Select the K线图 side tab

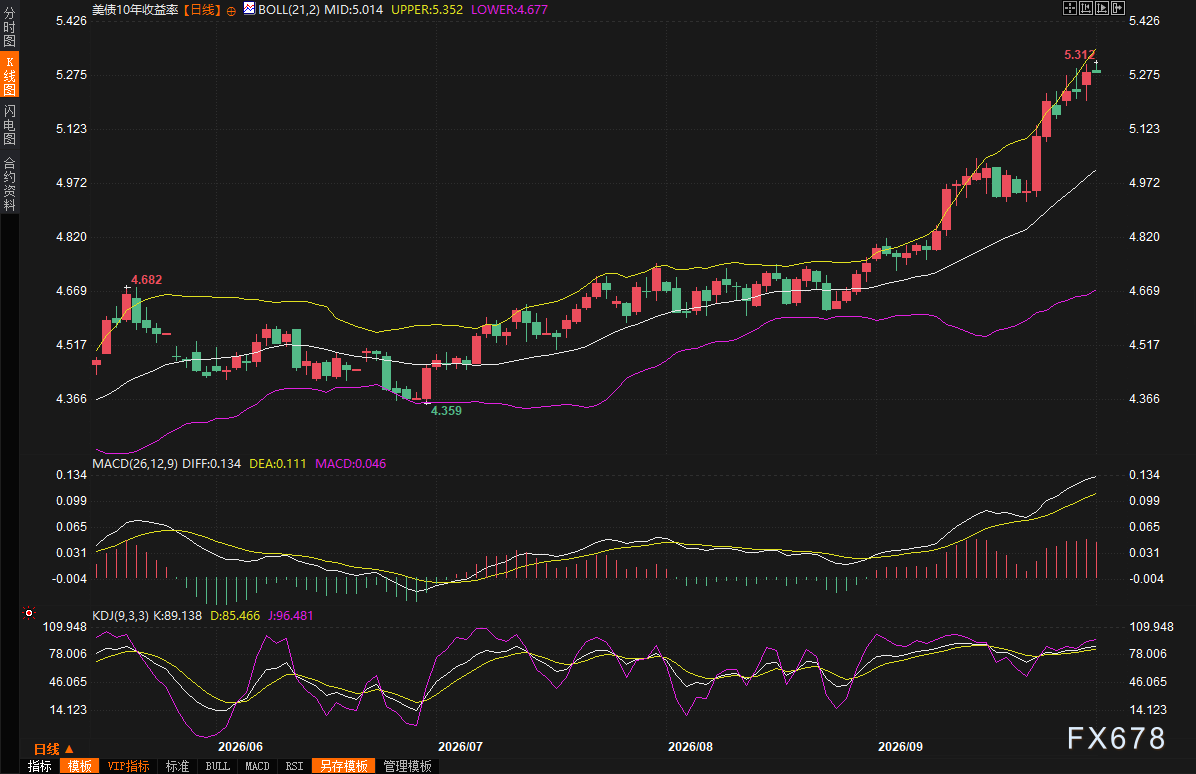pos(9,75)
